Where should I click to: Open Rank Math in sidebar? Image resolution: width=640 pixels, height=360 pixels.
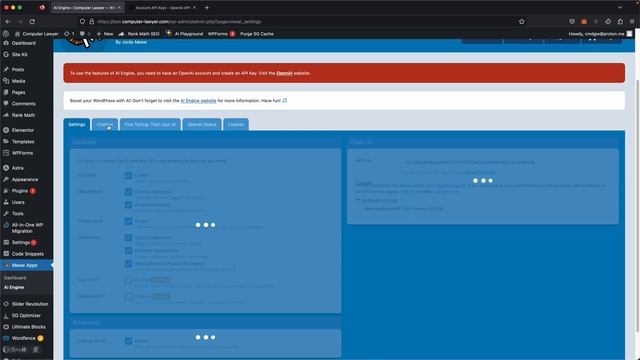click(x=23, y=115)
